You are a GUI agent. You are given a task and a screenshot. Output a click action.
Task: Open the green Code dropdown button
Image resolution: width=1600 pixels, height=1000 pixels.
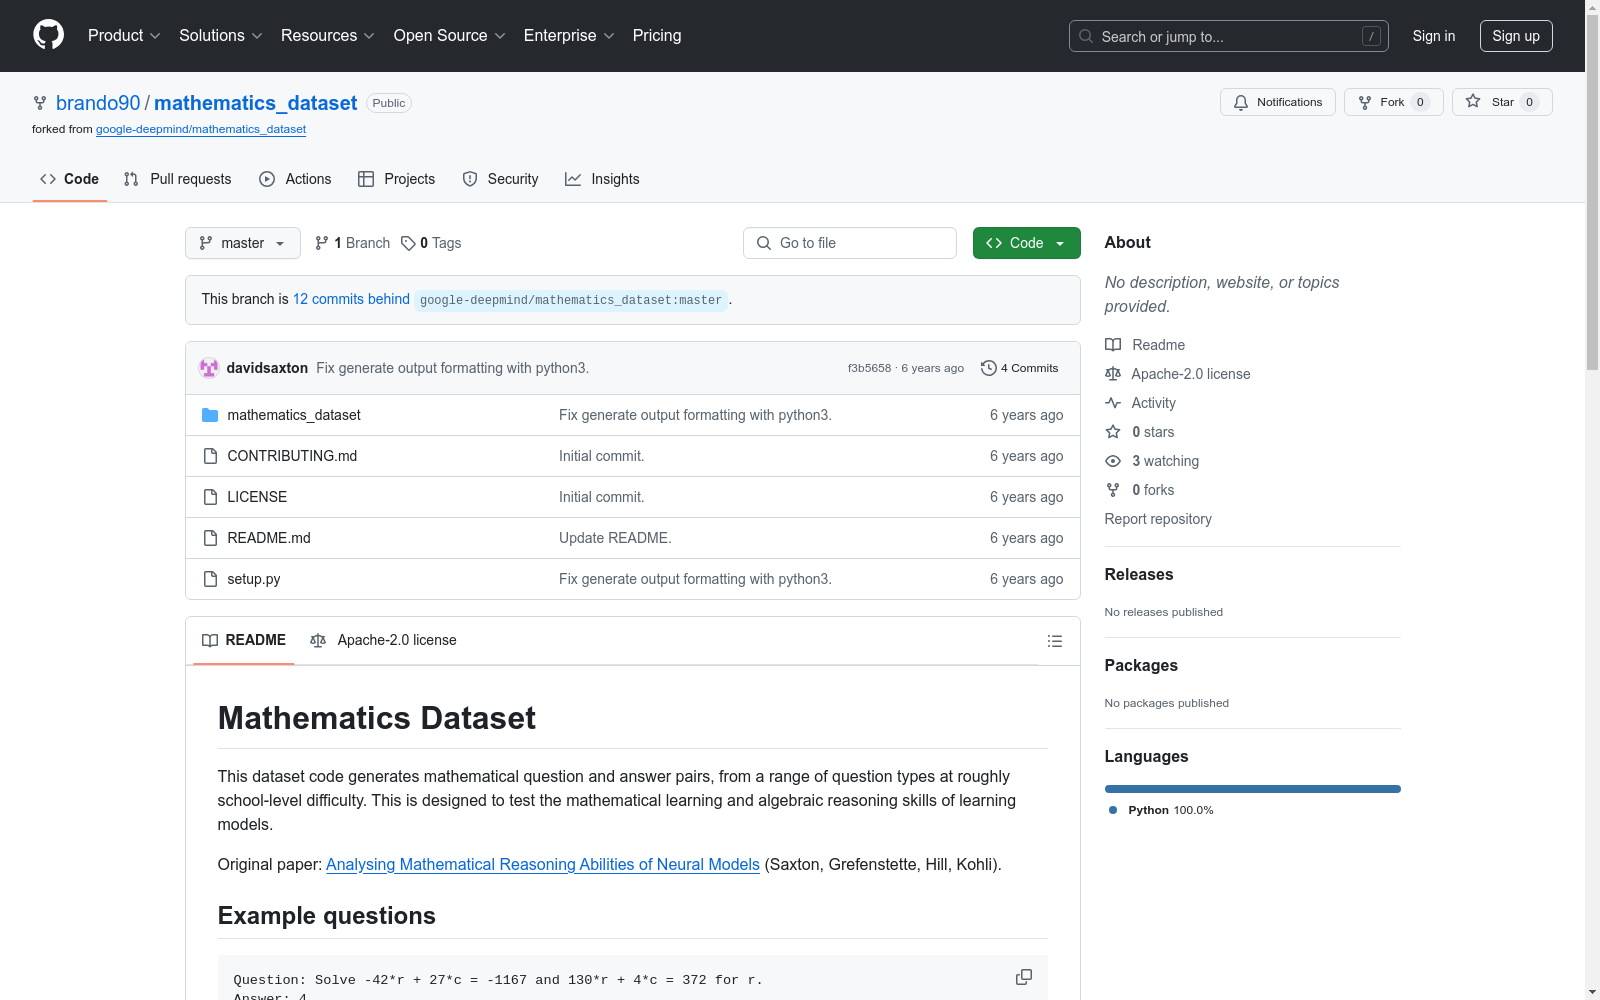(x=1027, y=243)
